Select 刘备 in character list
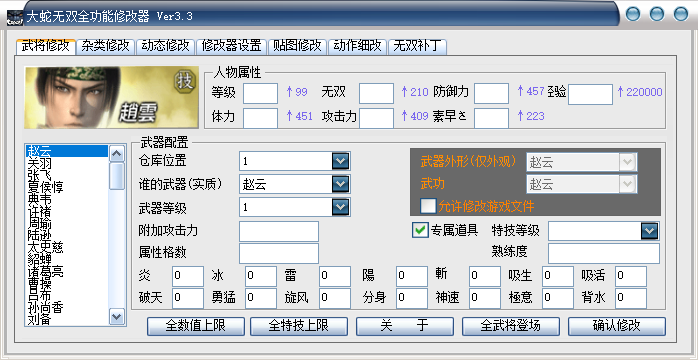Image resolution: width=698 pixels, height=360 pixels. click(x=67, y=320)
